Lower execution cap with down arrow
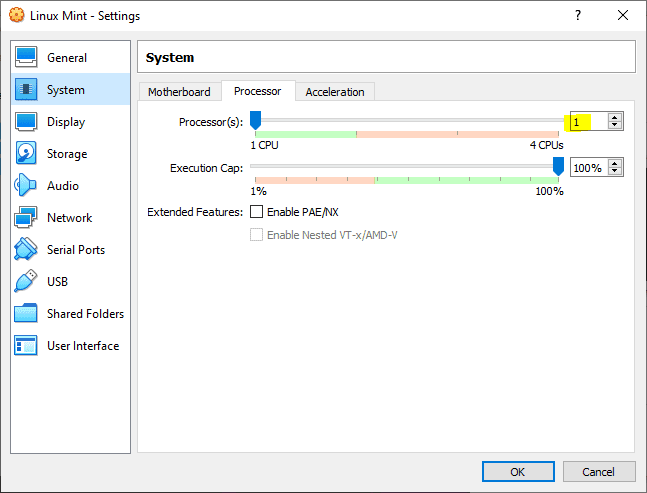647x493 pixels. [615, 172]
